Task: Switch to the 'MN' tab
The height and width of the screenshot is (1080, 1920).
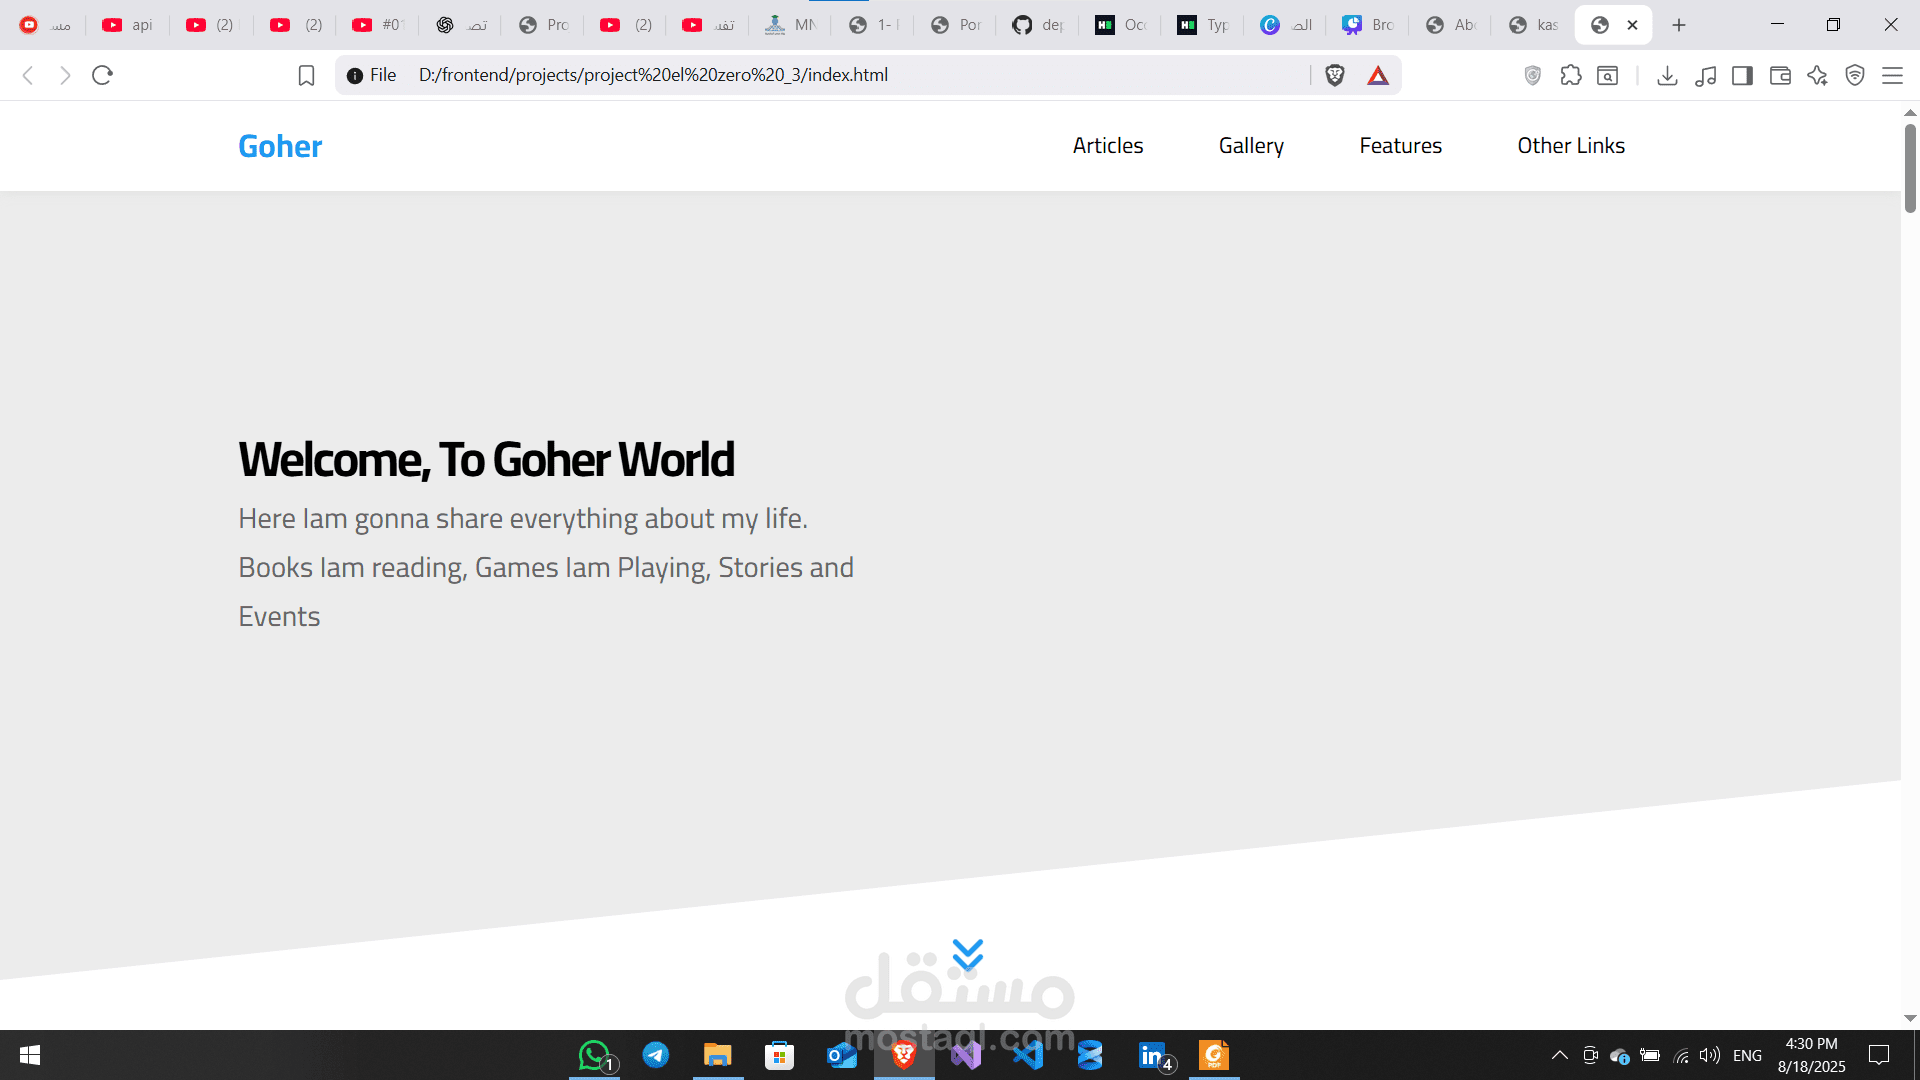Action: coord(790,25)
